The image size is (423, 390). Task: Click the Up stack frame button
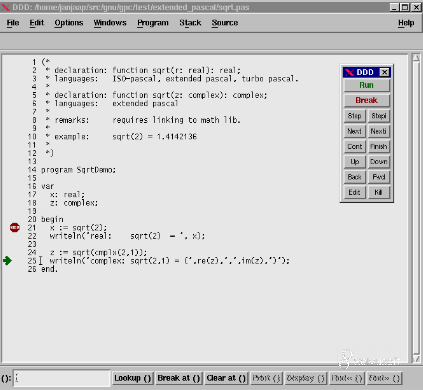[354, 162]
